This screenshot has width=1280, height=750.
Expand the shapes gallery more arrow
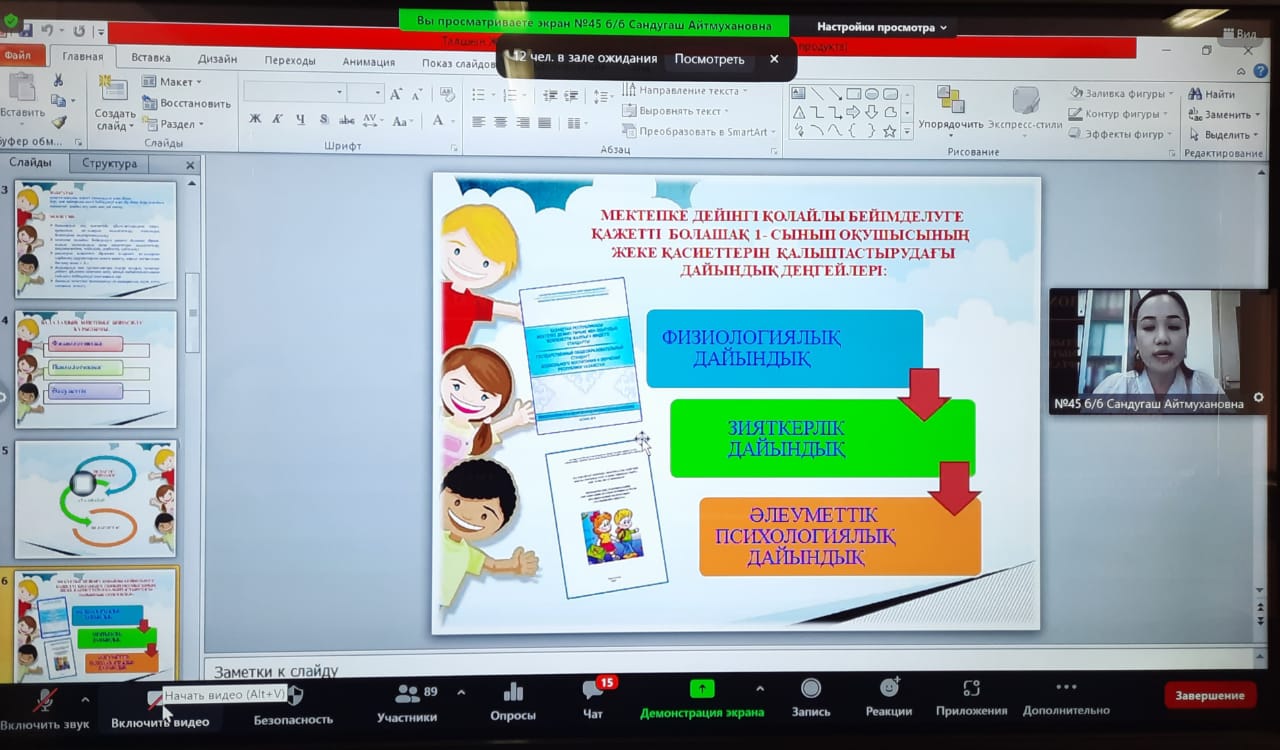[907, 131]
